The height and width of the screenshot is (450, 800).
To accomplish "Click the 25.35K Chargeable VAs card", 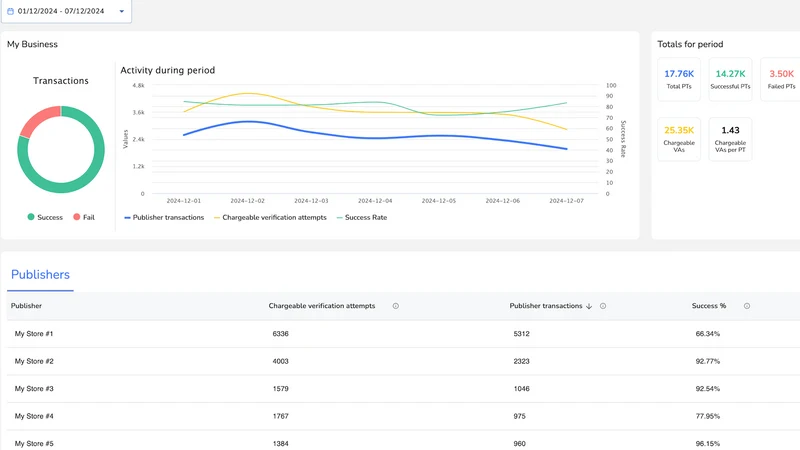I will click(679, 139).
